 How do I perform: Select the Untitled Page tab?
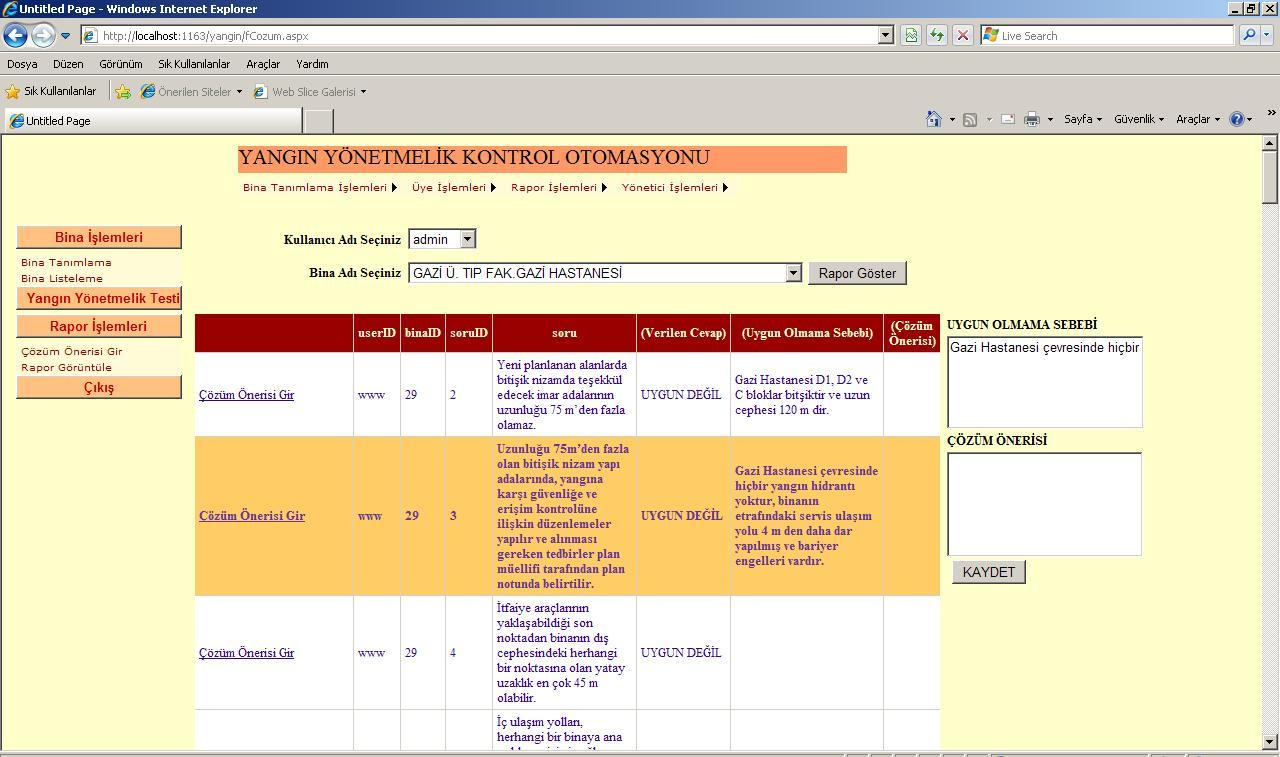pos(152,121)
